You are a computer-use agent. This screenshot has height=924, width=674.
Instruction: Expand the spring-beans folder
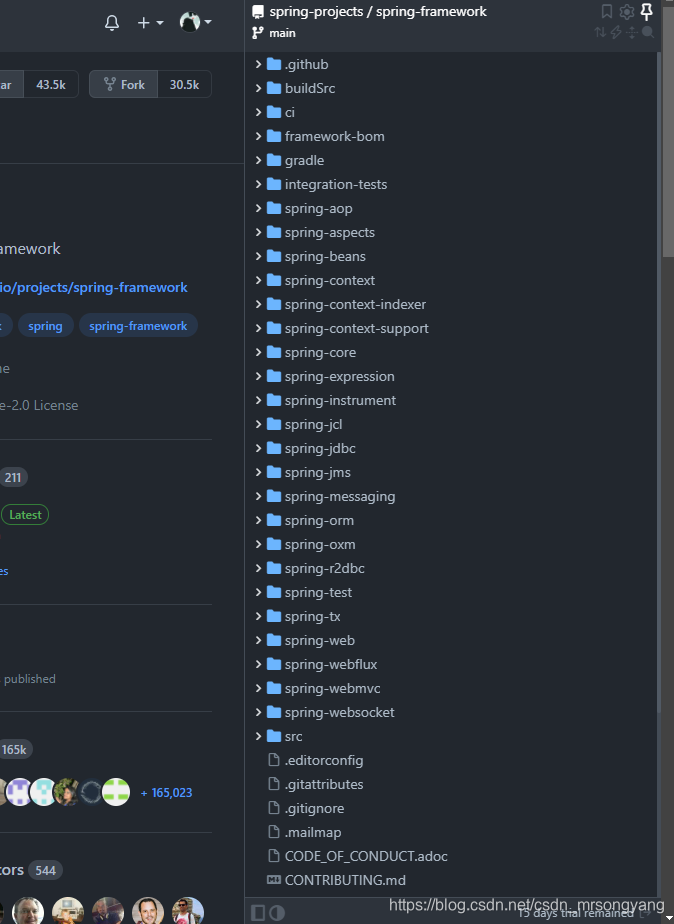259,256
